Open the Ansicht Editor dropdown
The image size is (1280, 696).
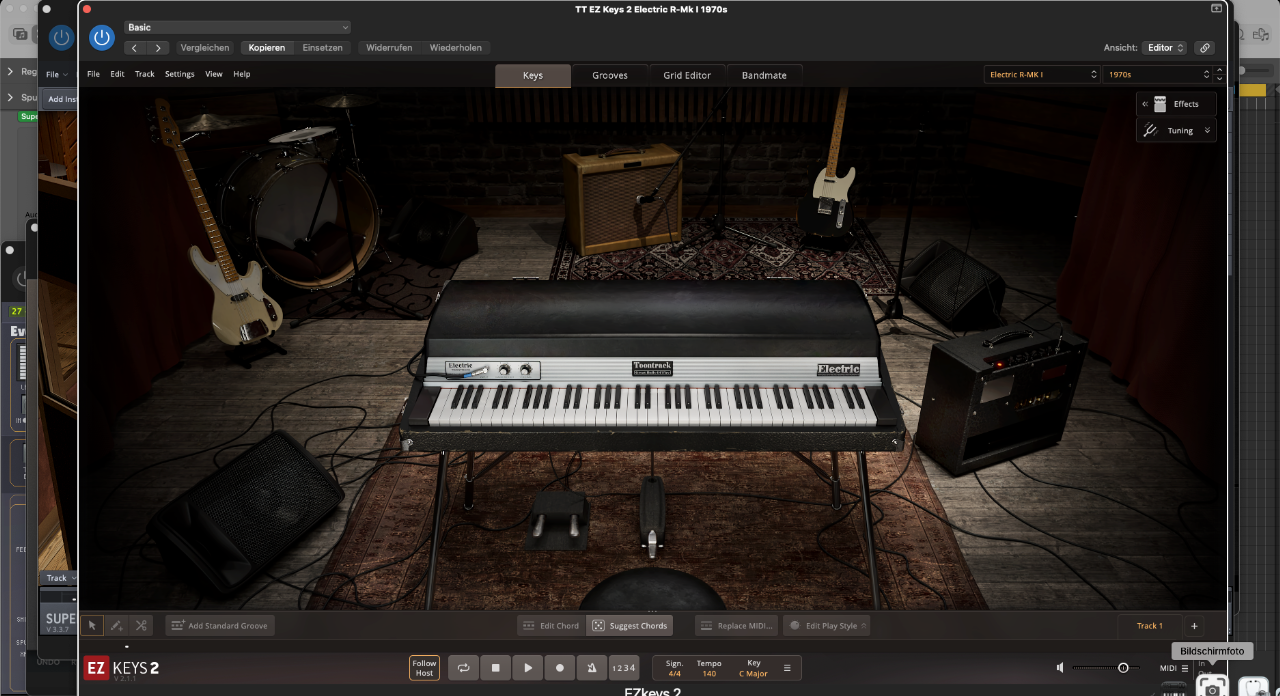coord(1164,48)
